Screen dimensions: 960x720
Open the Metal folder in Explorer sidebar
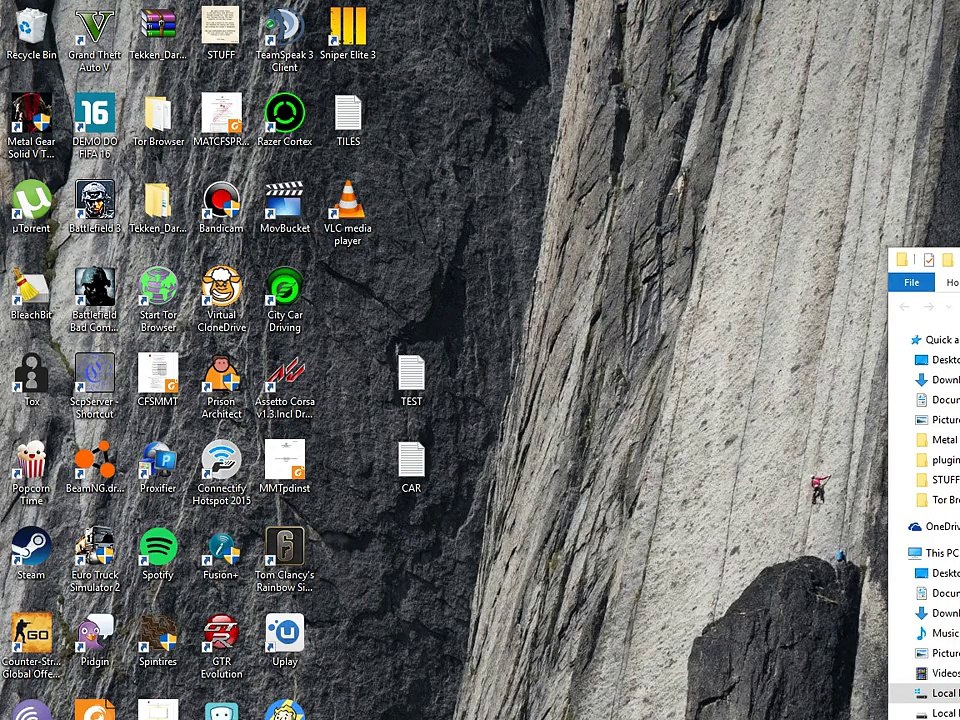937,440
